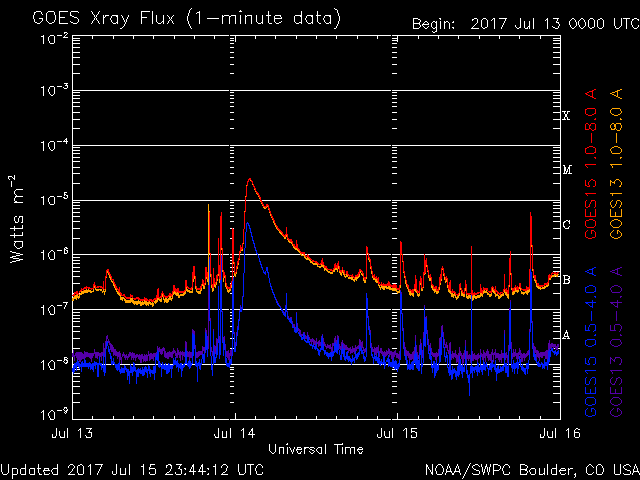
Task: Click the A flare class marker
Action: pos(567,335)
